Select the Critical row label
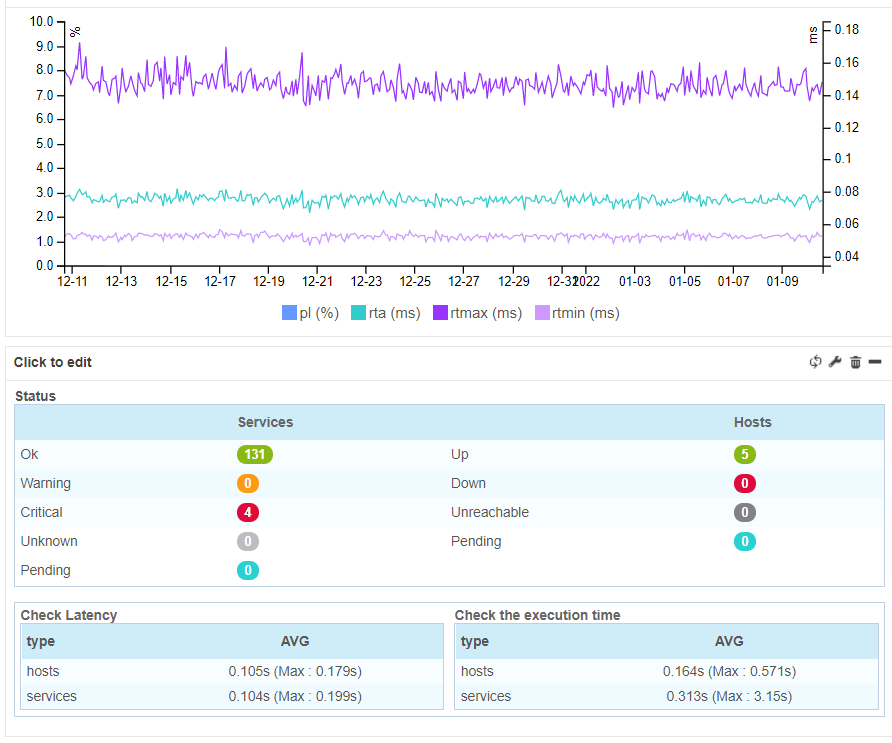The image size is (892, 743). tap(42, 513)
